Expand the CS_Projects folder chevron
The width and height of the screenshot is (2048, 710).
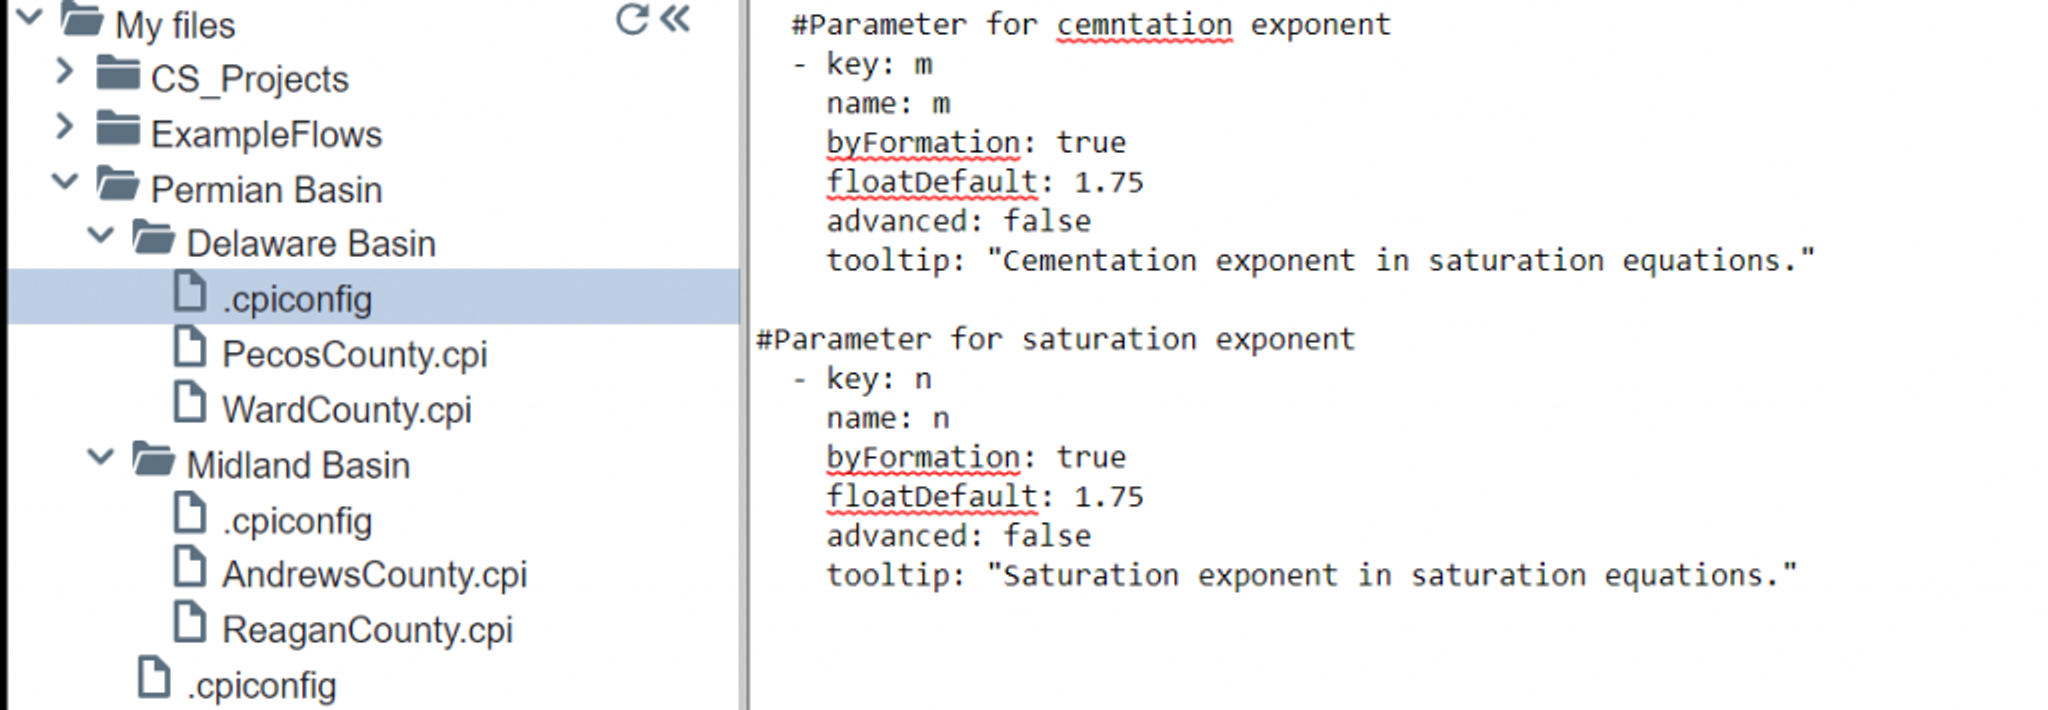pyautogui.click(x=64, y=72)
